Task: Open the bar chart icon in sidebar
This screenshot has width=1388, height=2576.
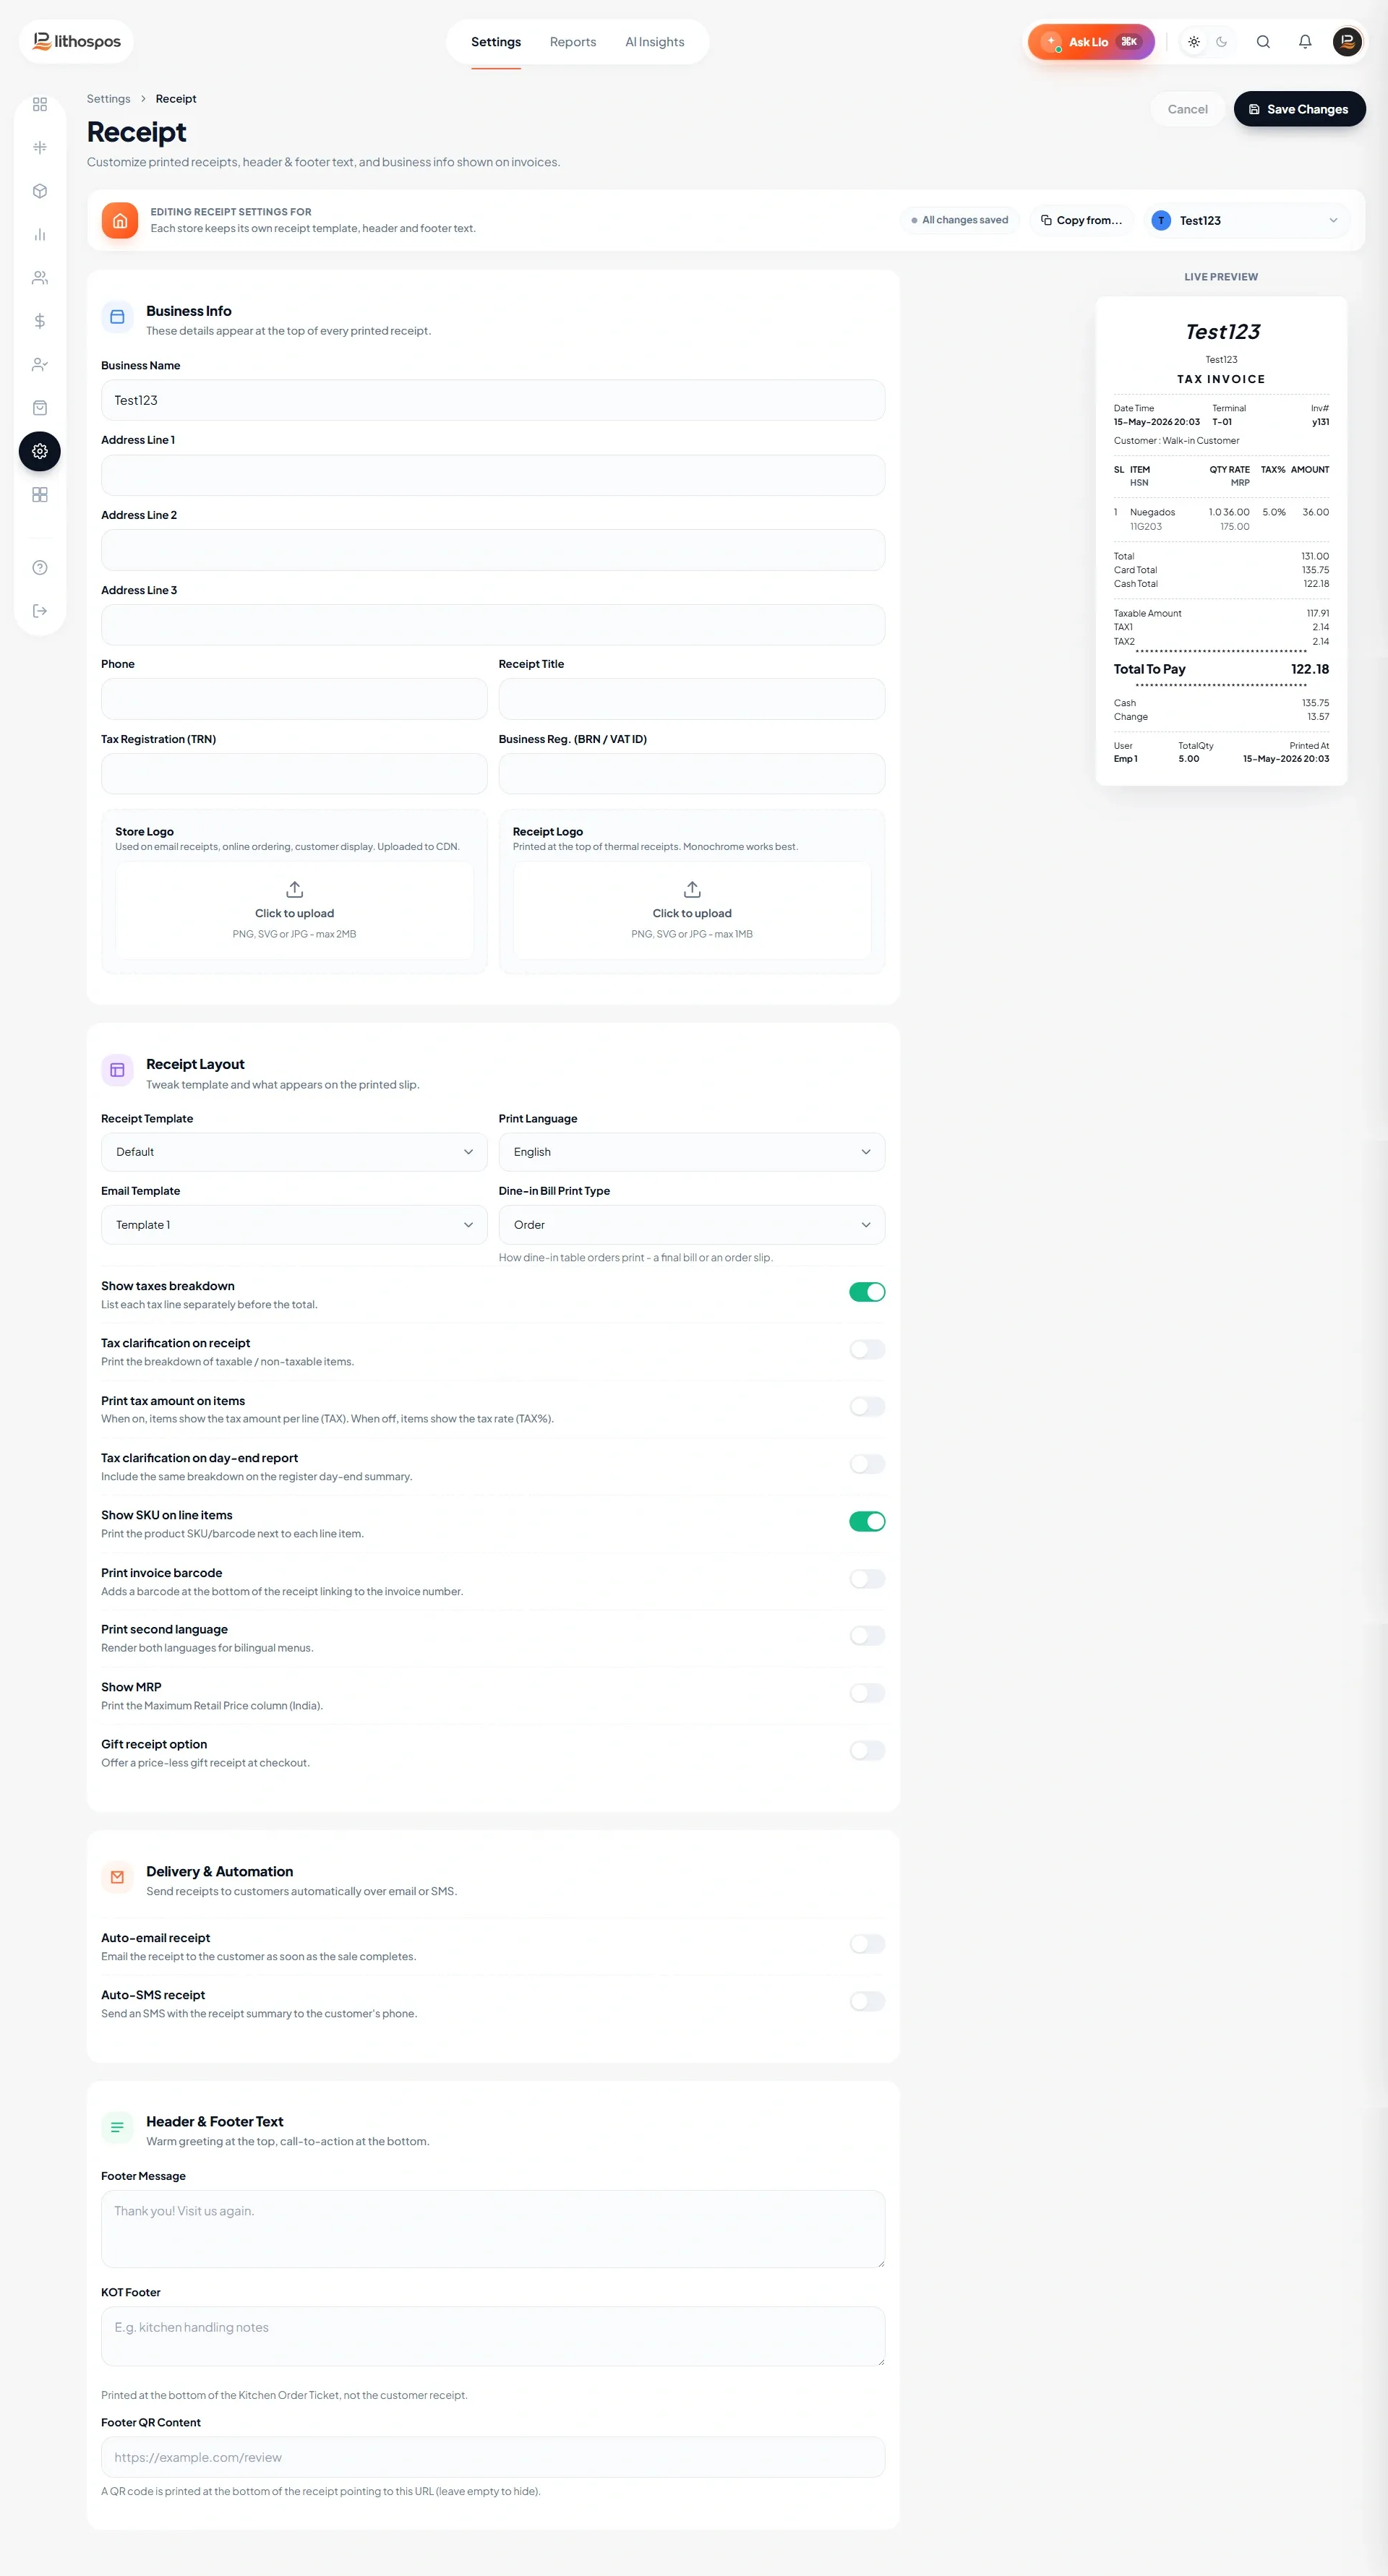Action: pos(40,234)
